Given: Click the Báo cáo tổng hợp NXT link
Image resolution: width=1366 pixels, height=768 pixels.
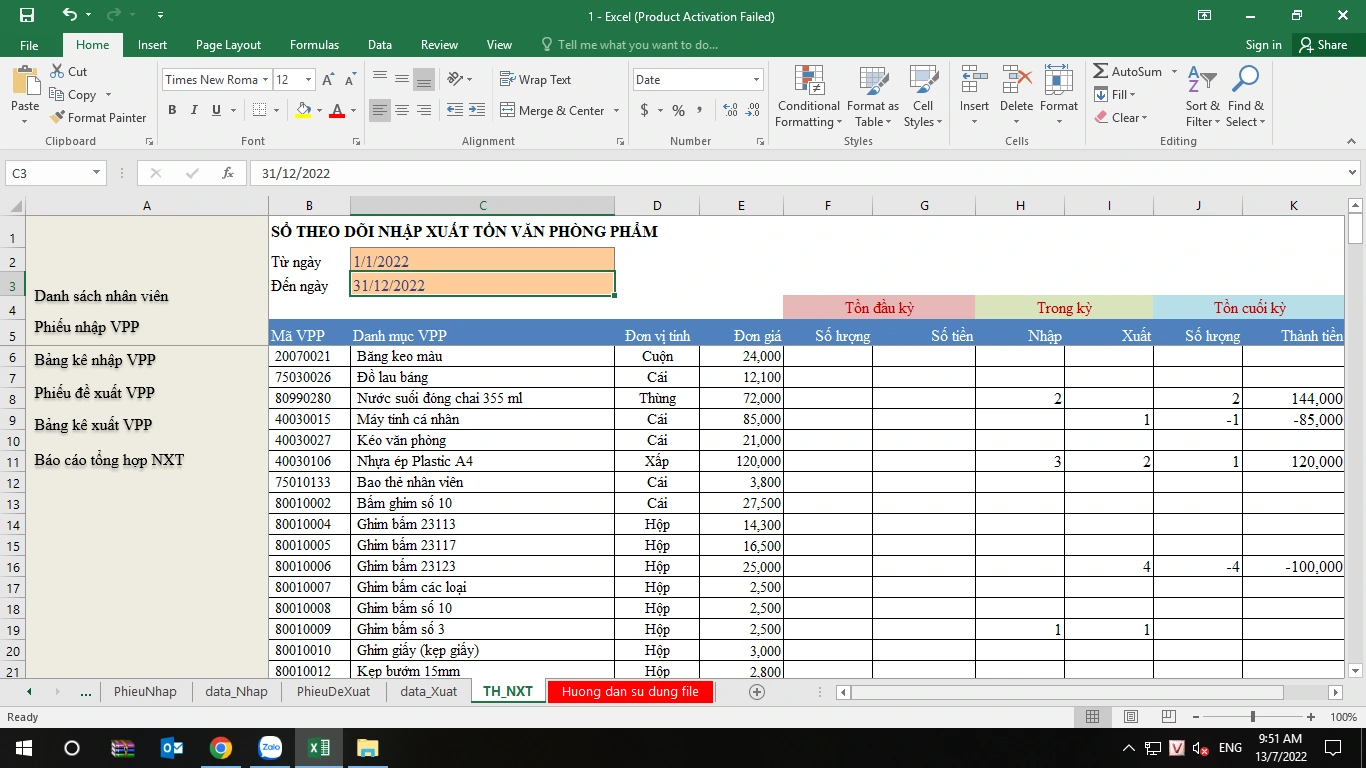Looking at the screenshot, I should (109, 461).
